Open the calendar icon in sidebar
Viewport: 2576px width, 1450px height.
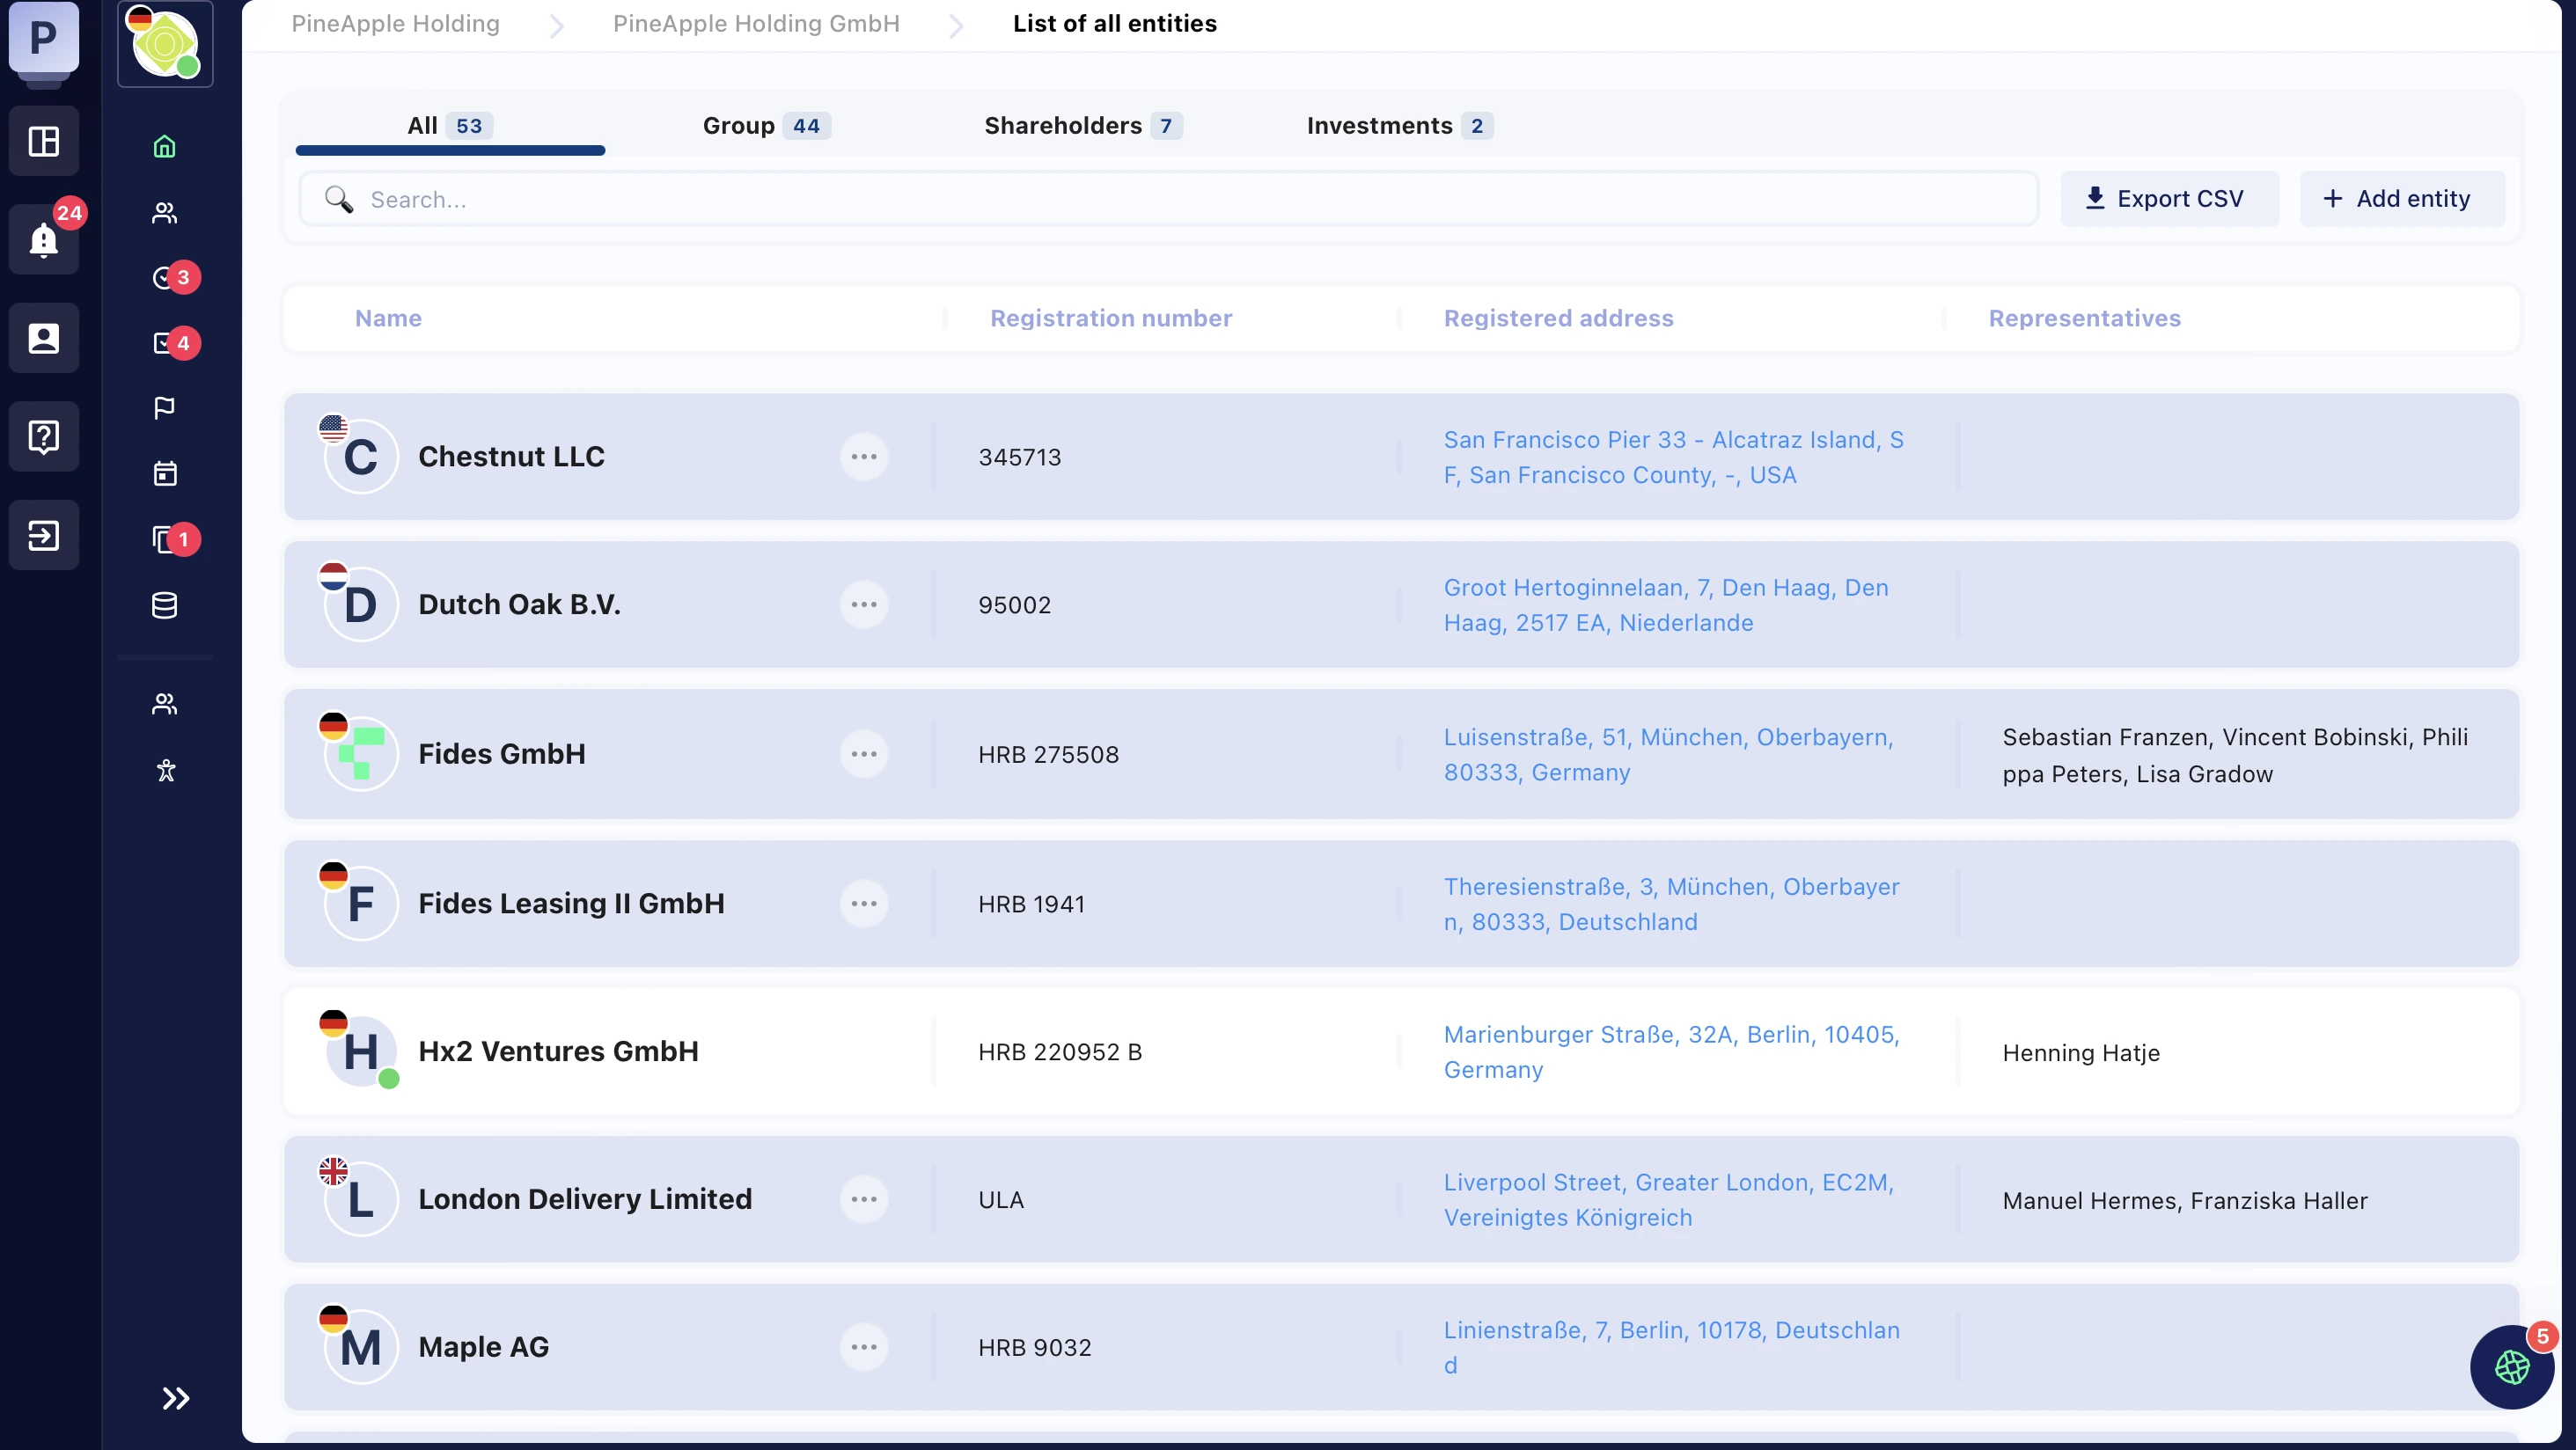click(165, 473)
